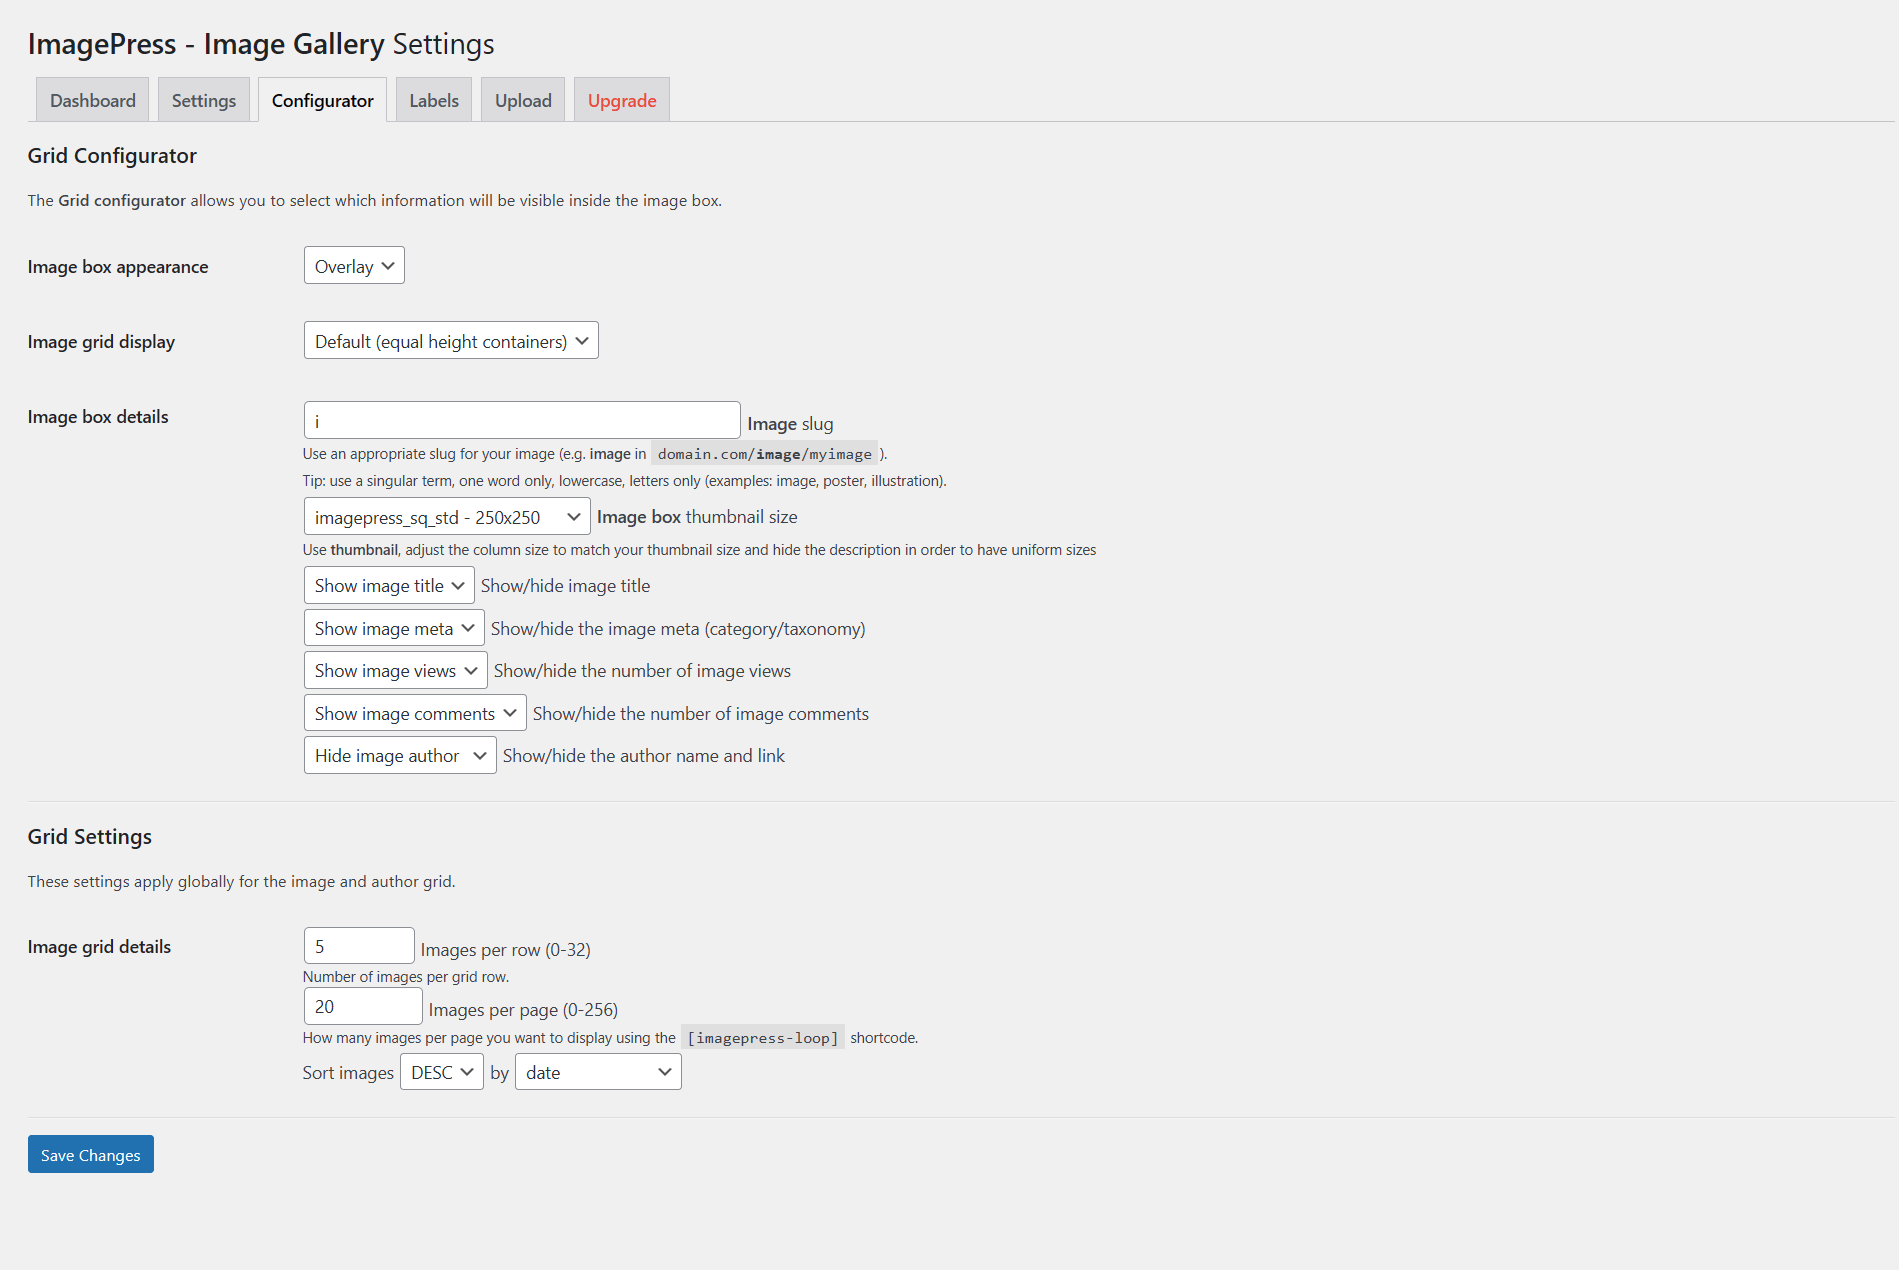1899x1270 pixels.
Task: Click 'Show/hide the number of image comments' text
Action: pyautogui.click(x=701, y=714)
